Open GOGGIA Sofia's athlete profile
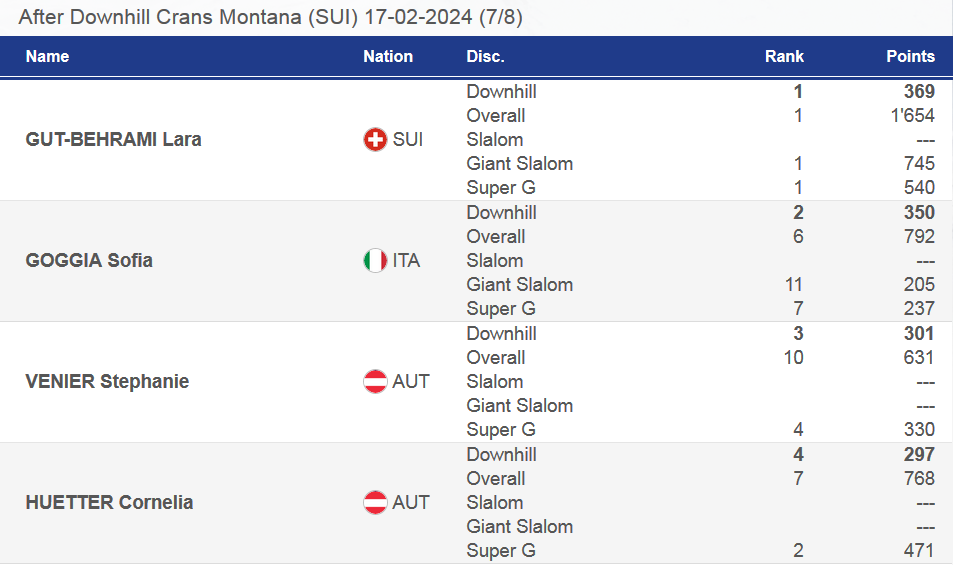953x565 pixels. tap(89, 261)
